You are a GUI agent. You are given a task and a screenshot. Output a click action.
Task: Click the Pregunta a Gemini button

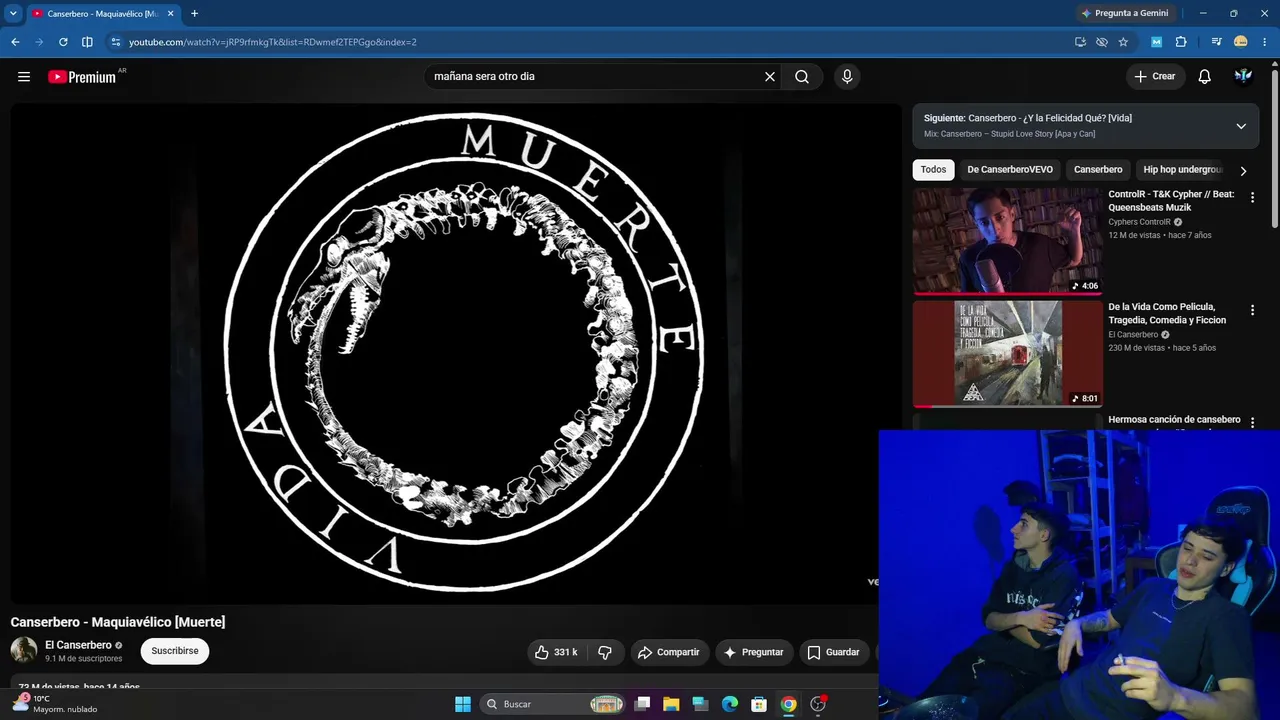1125,13
